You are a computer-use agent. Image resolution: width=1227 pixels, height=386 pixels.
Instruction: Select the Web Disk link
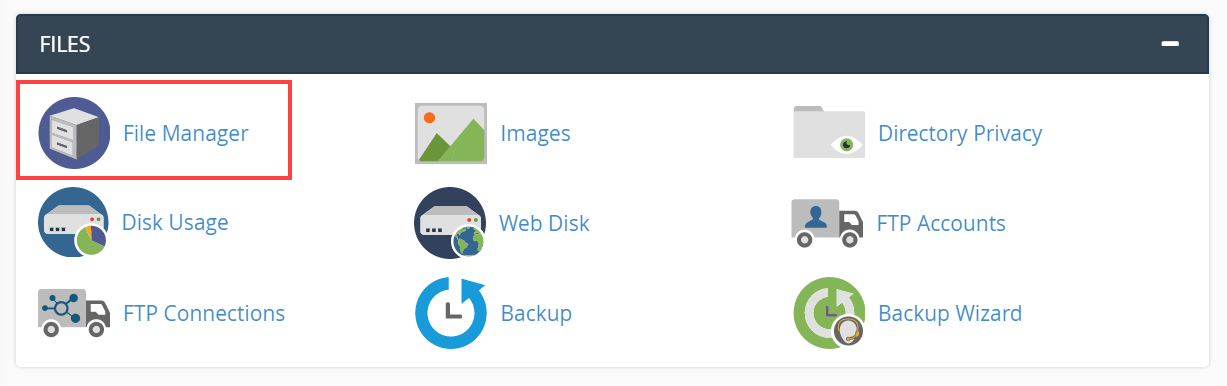pyautogui.click(x=545, y=222)
